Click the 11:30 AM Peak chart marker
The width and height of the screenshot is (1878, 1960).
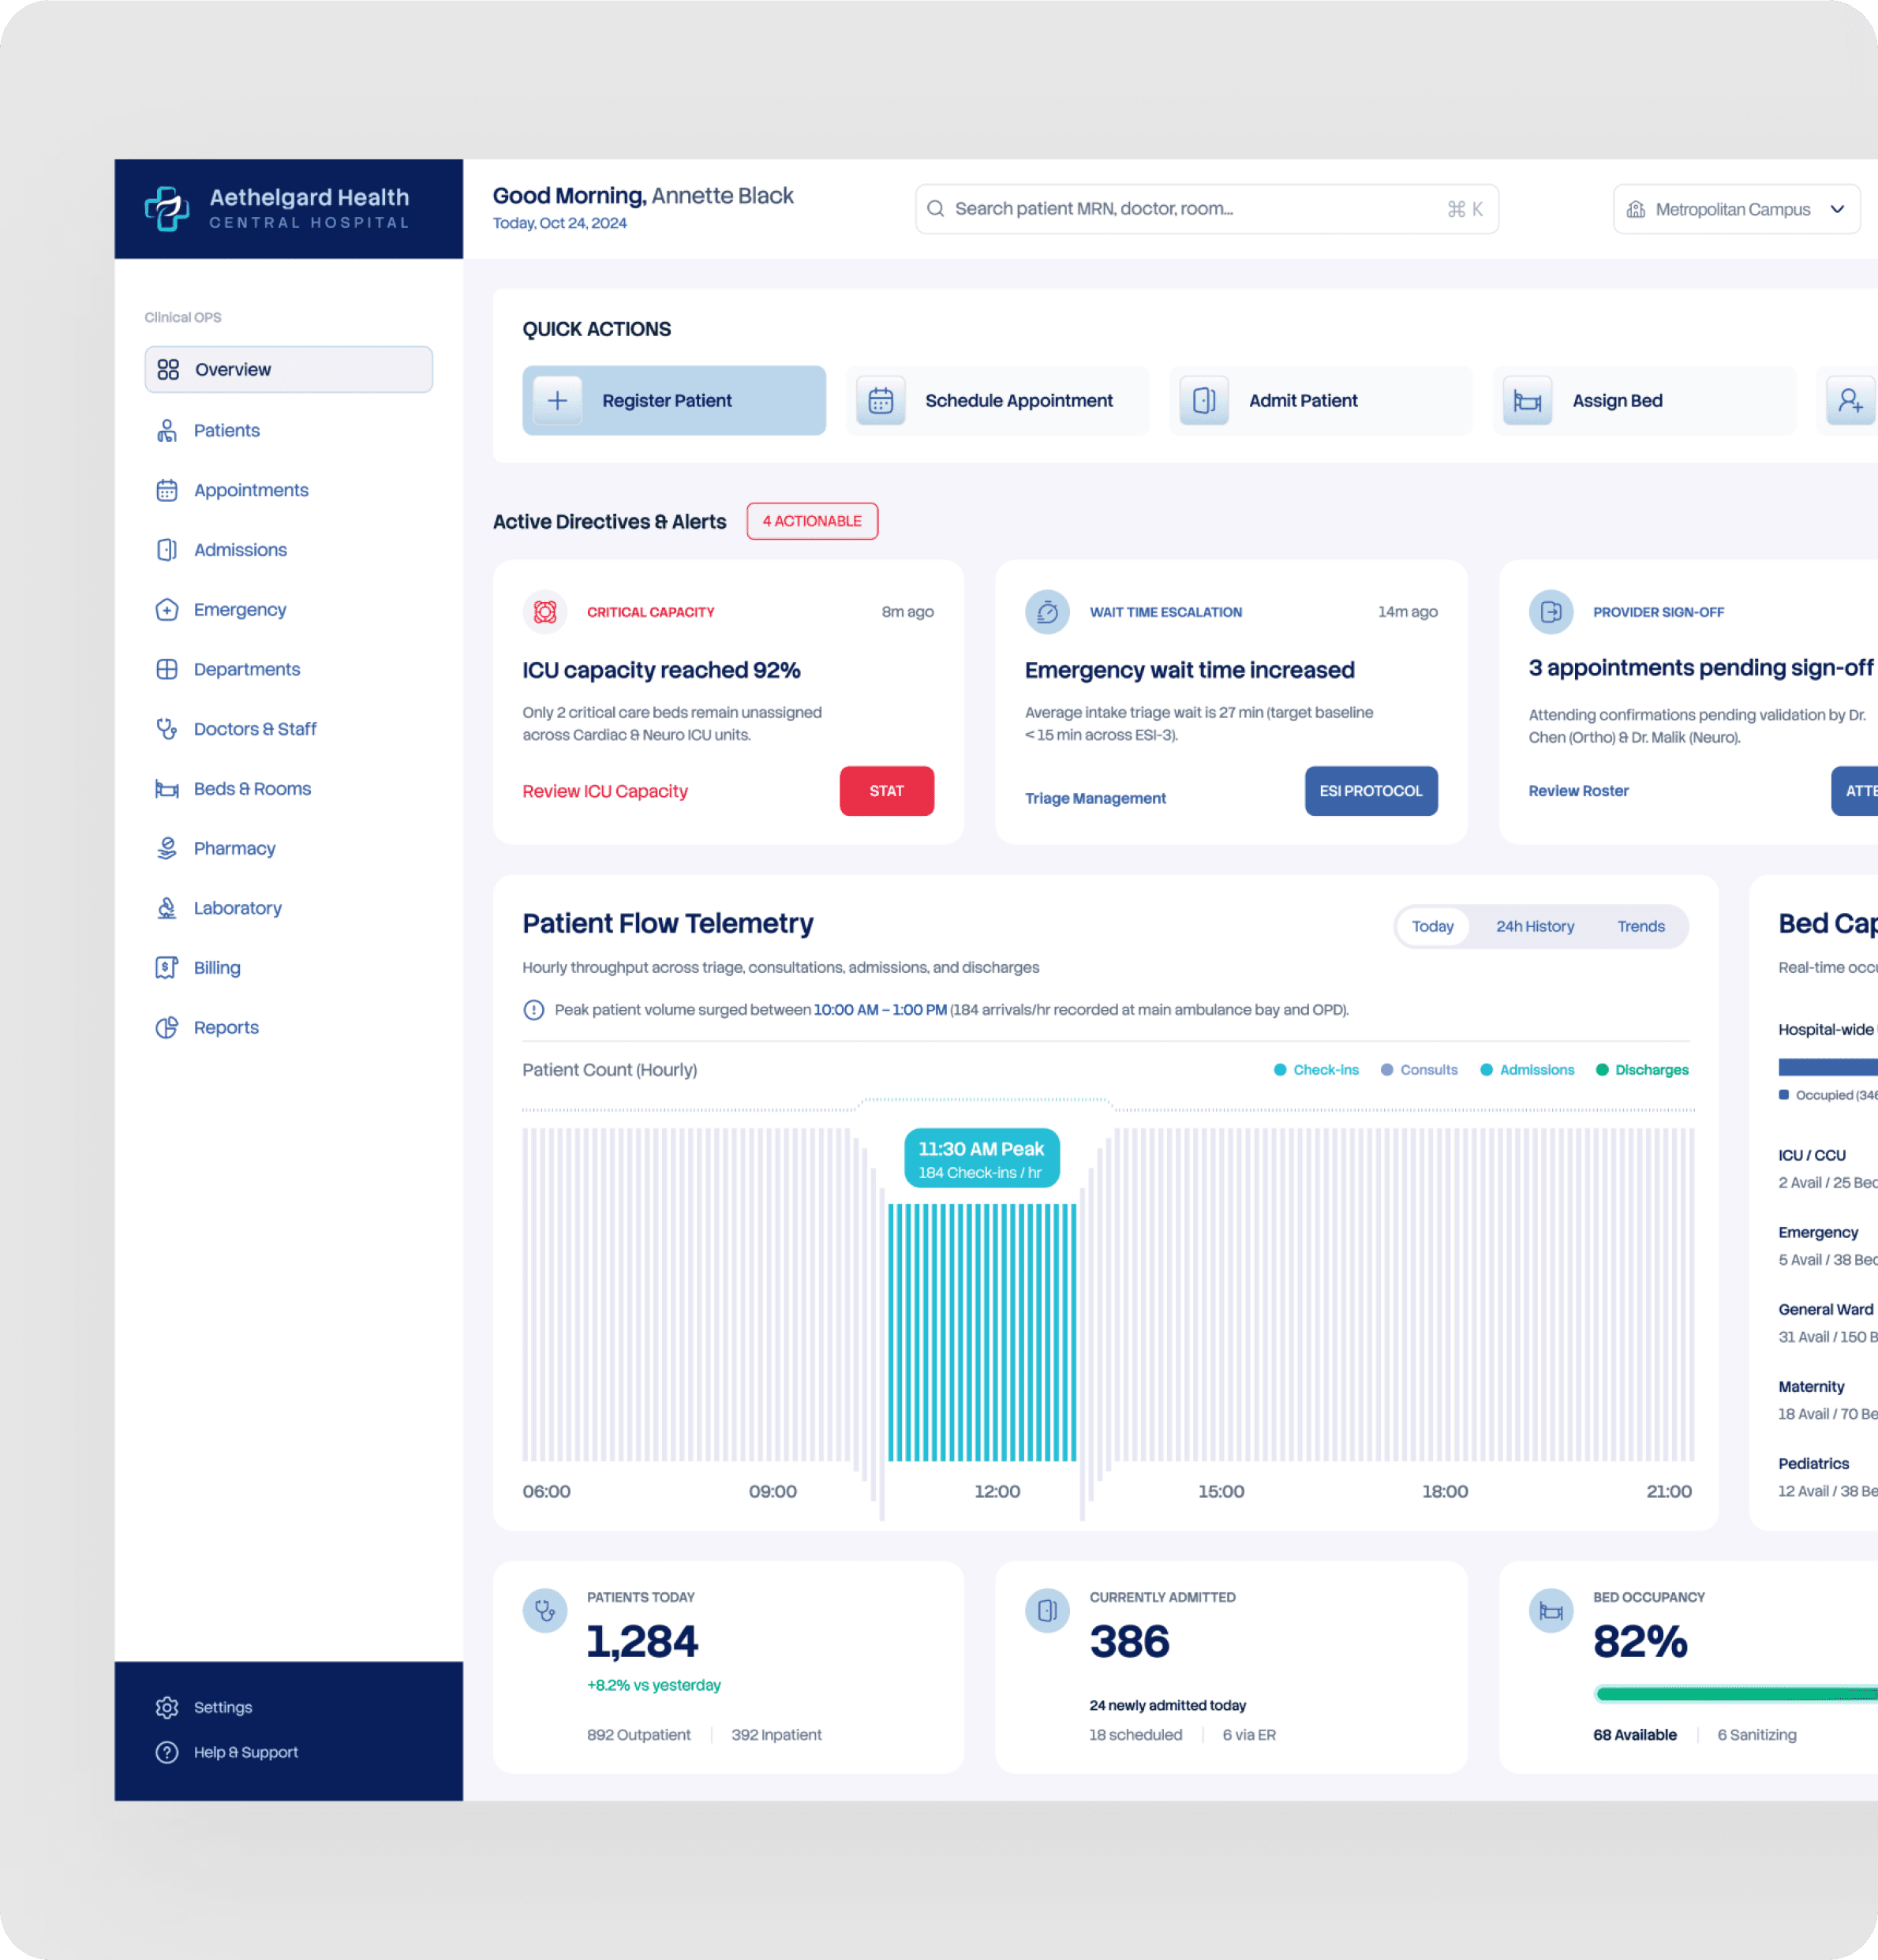981,1158
